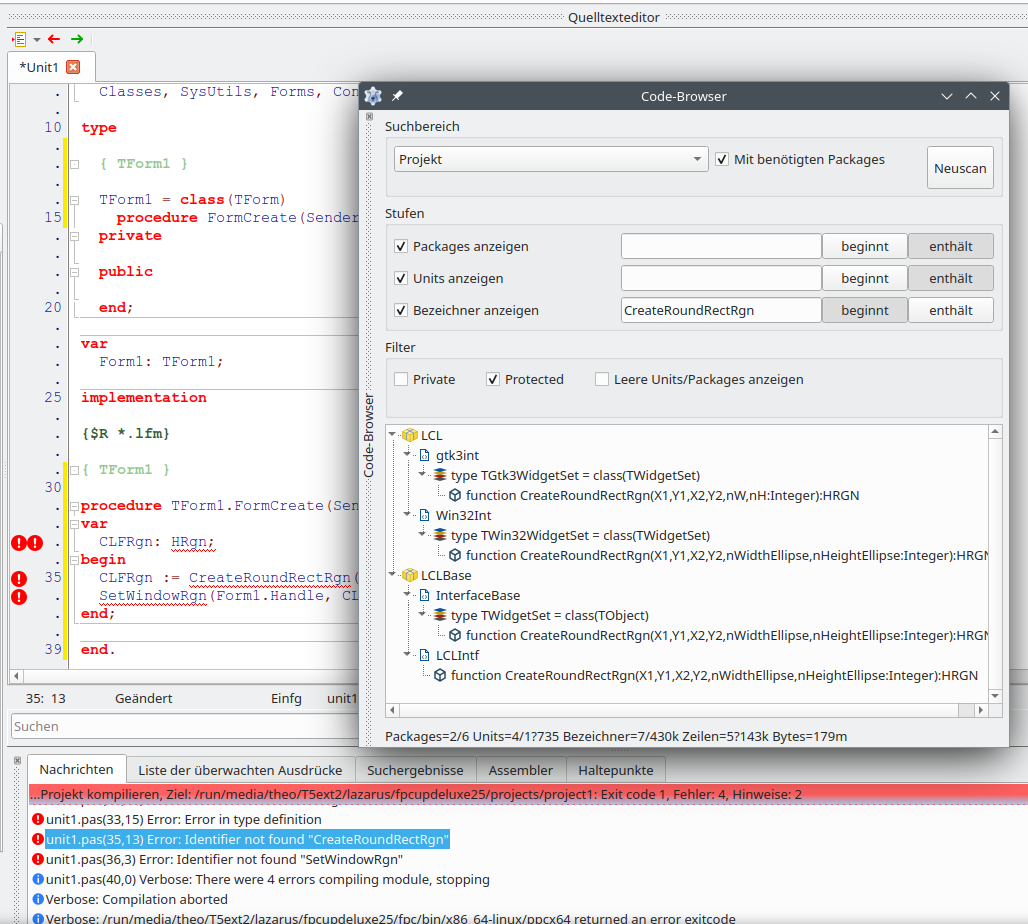Image resolution: width=1028 pixels, height=924 pixels.
Task: Toggle 'beginnt' for the Bezeichner row
Action: (x=865, y=310)
